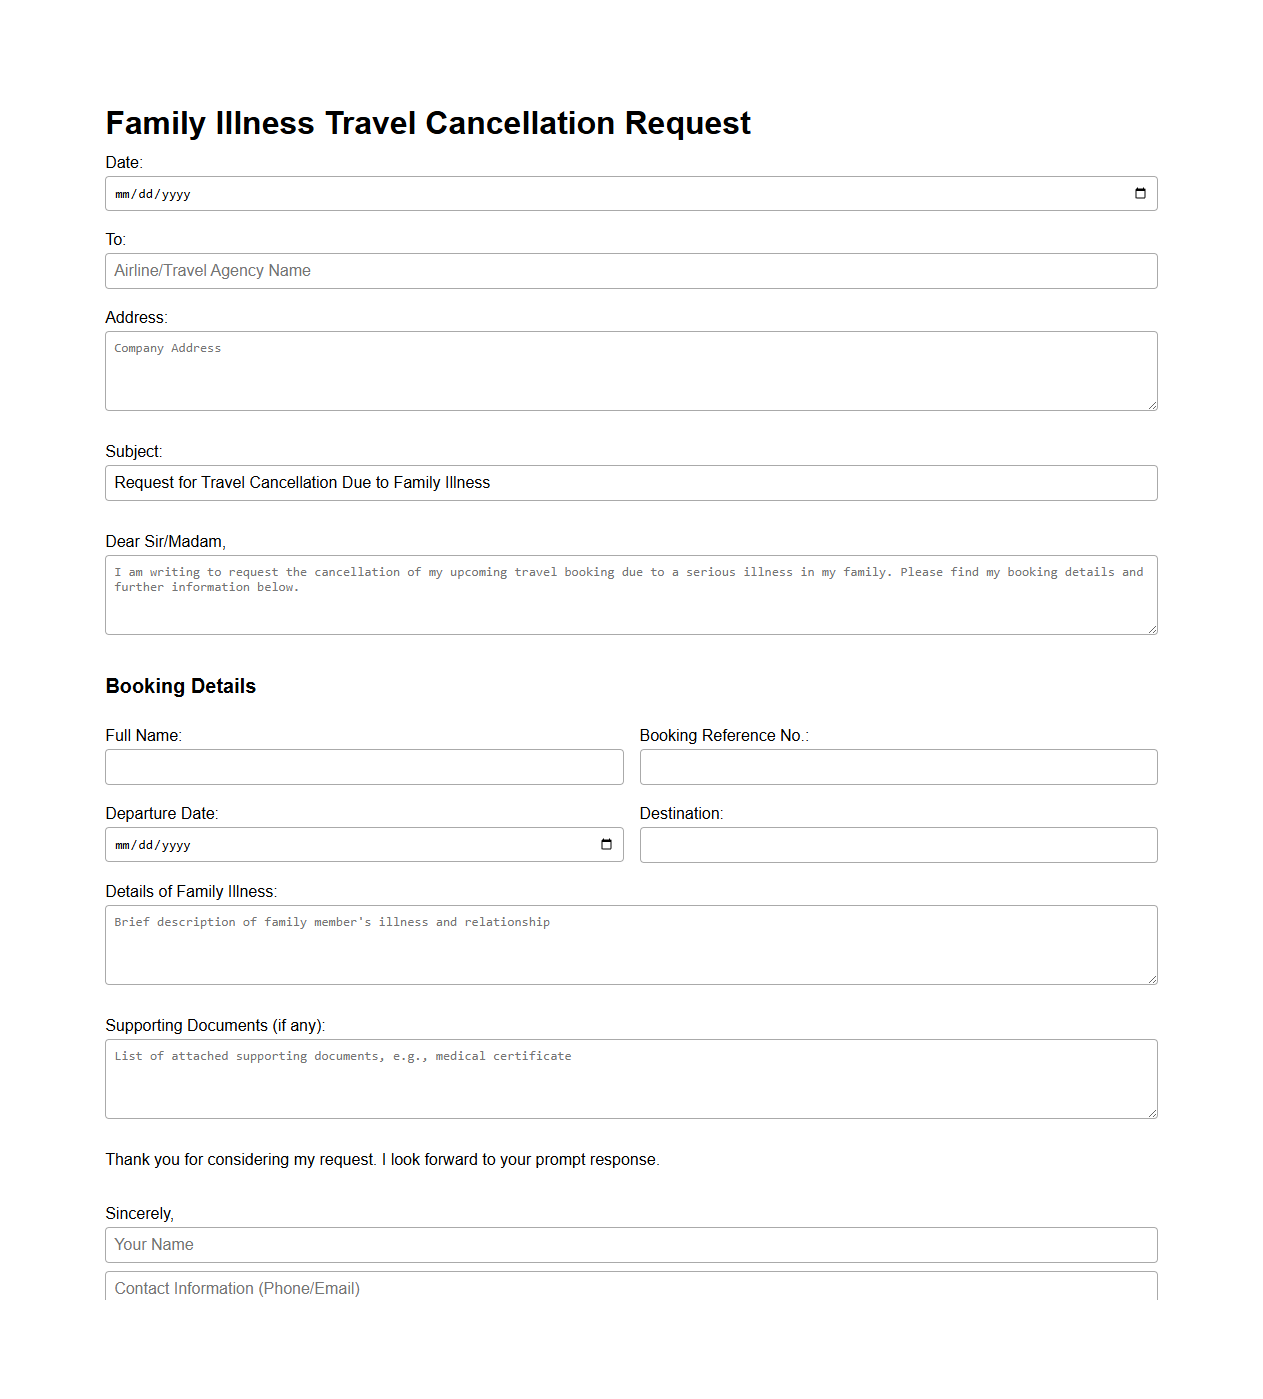
Task: Select the Airline/Travel Agency Name field
Action: [x=631, y=270]
